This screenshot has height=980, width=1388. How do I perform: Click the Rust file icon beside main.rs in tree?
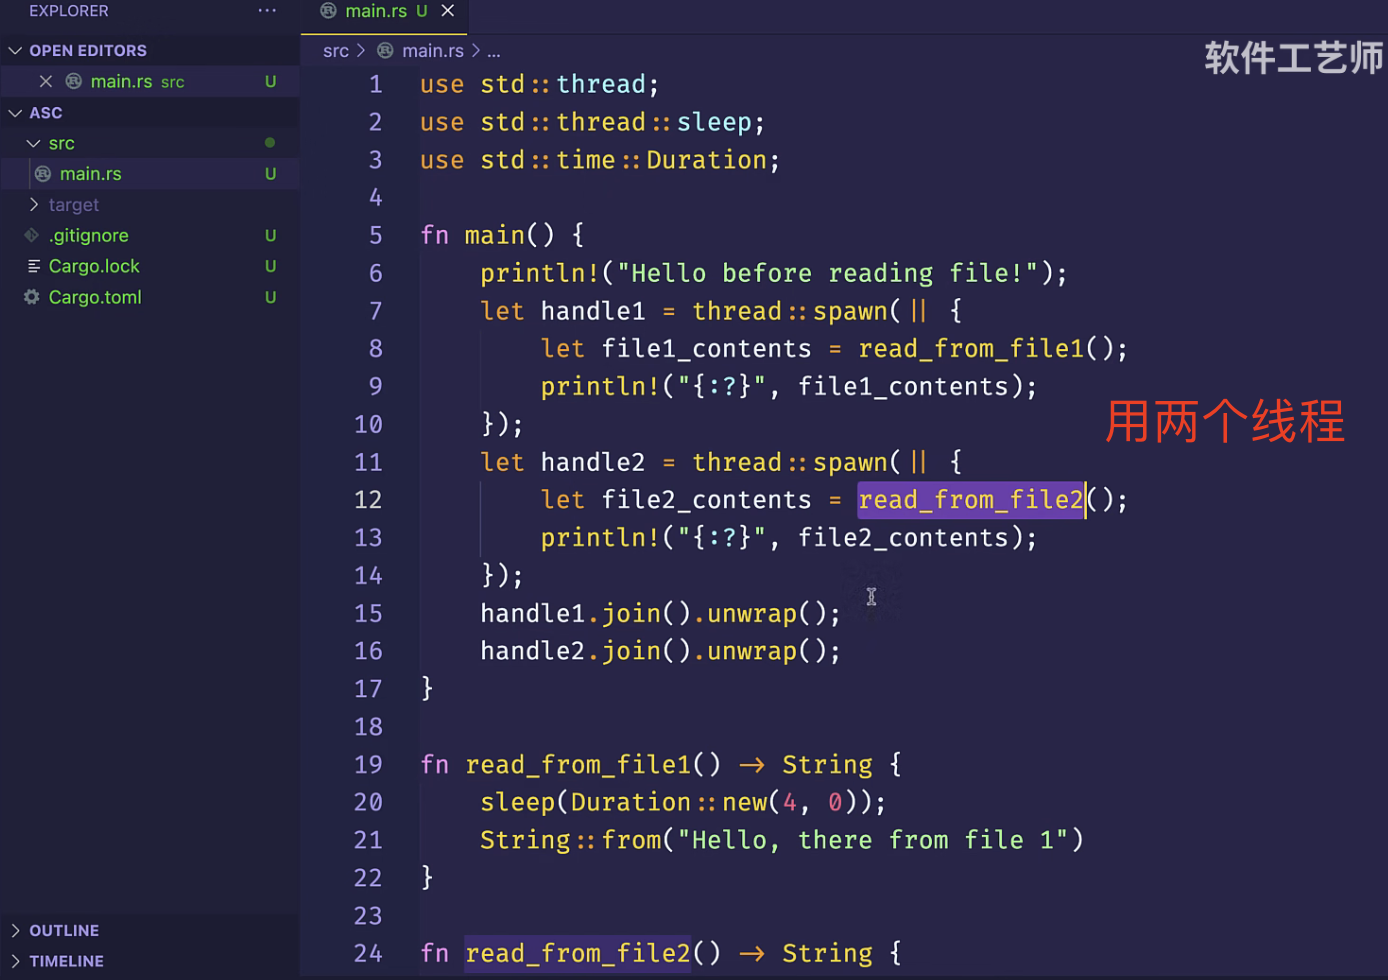coord(43,174)
